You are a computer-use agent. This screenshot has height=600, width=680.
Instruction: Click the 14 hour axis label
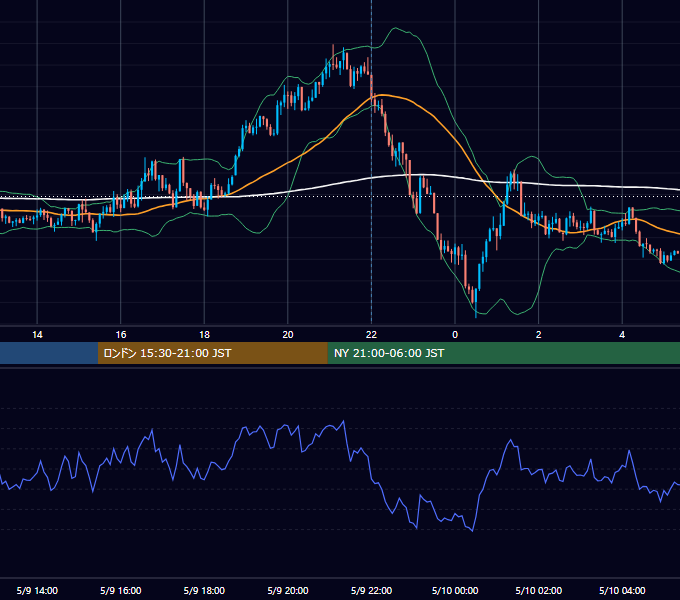pos(37,335)
